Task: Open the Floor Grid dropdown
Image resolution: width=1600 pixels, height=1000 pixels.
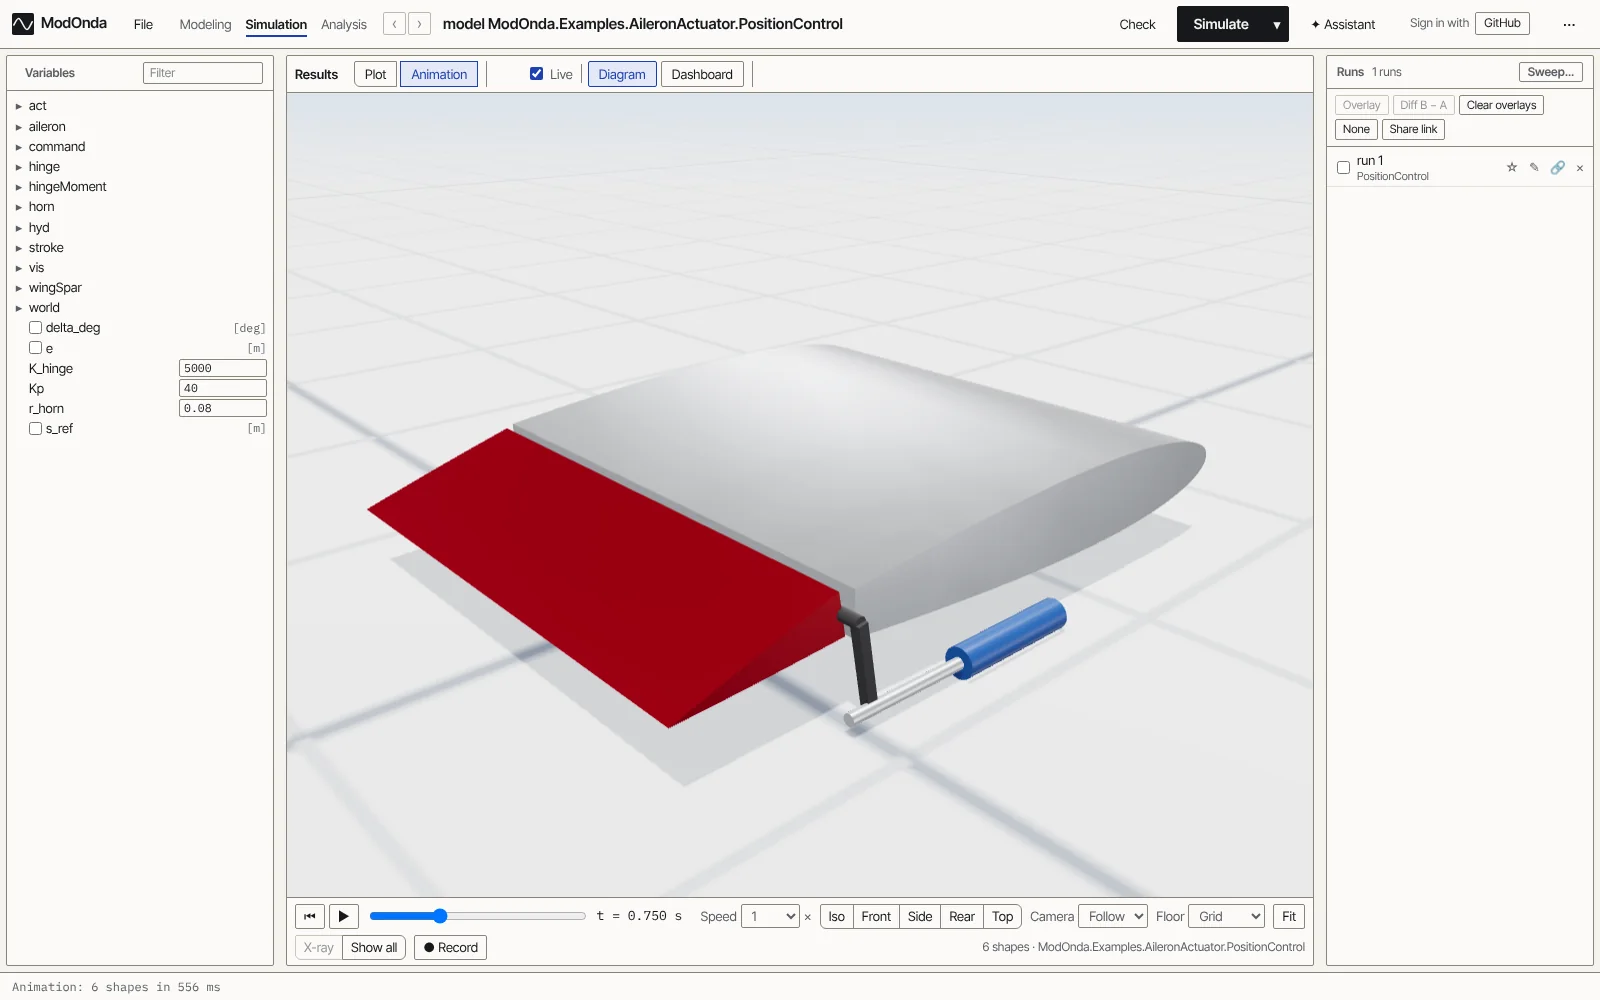Action: click(1227, 916)
